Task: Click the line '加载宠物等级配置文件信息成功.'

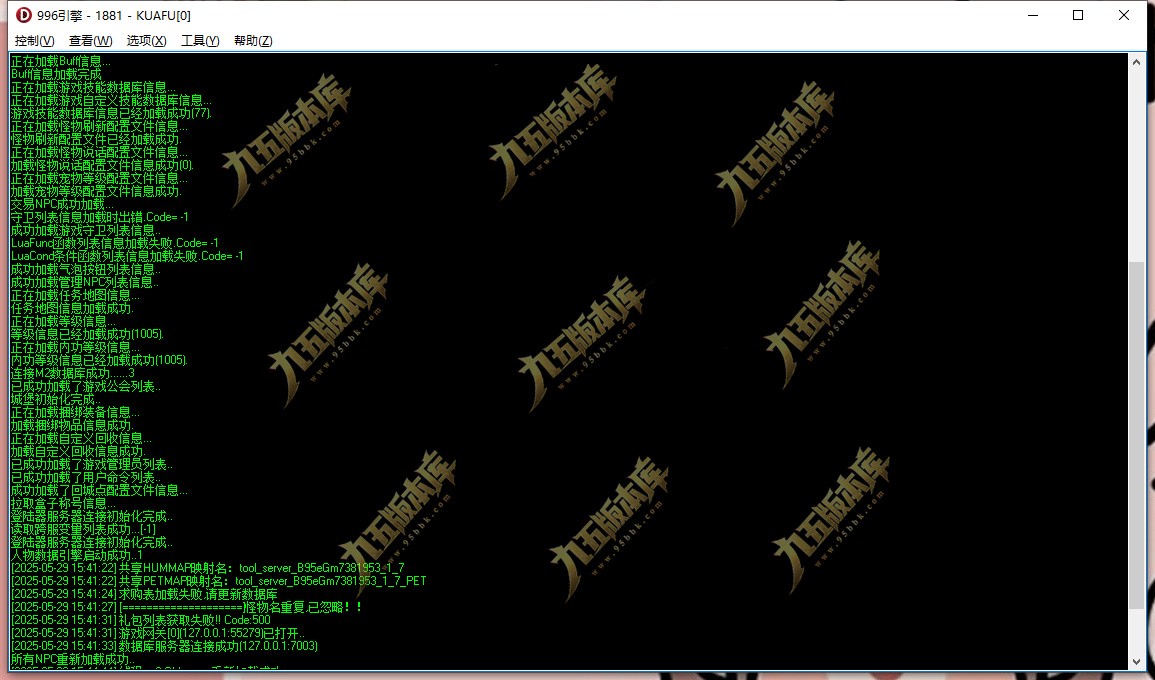Action: (96, 192)
